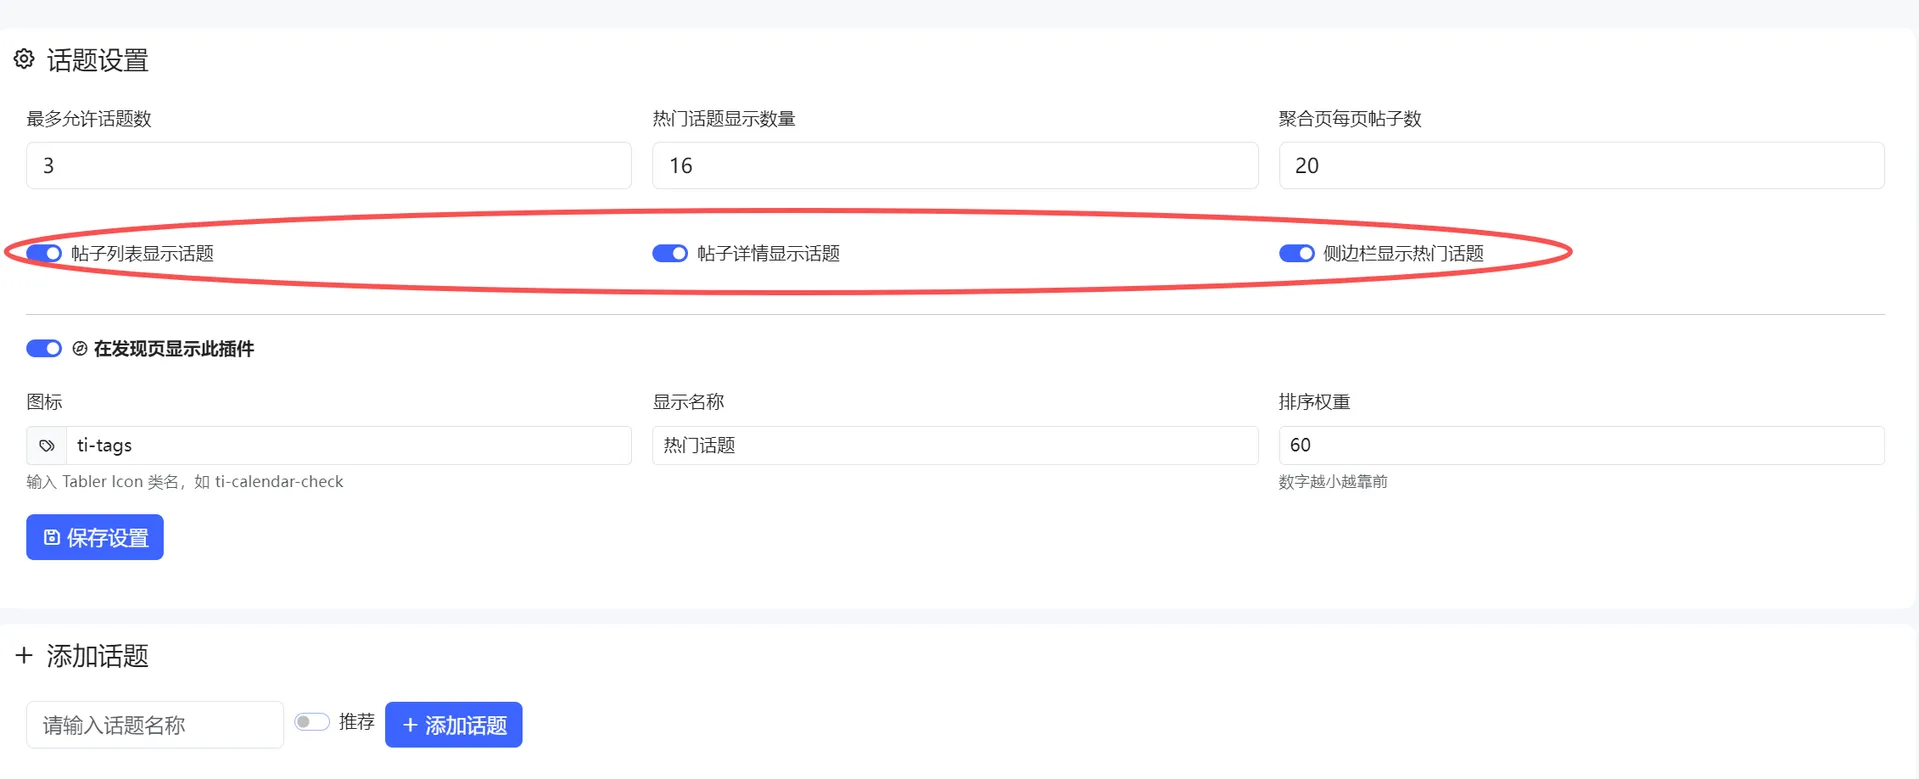Toggle 帖子列表显示话题 switch
The image size is (1919, 779).
tap(44, 253)
